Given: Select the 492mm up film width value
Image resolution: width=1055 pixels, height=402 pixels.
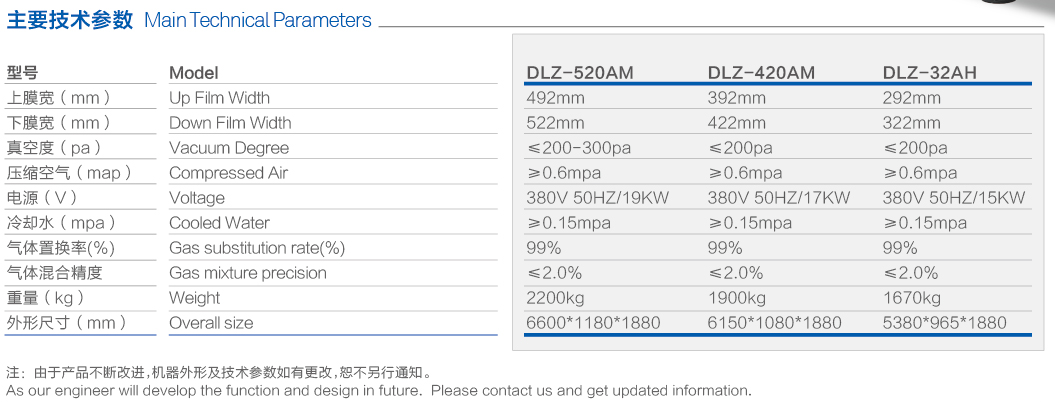Looking at the screenshot, I should point(555,98).
